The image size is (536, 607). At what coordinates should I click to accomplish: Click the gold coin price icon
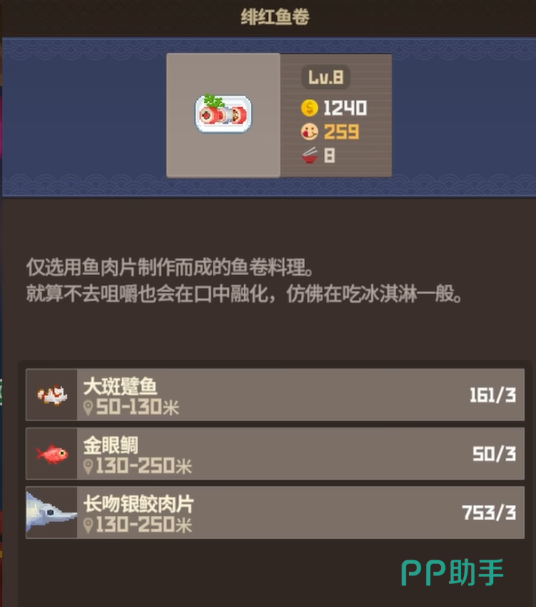309,108
